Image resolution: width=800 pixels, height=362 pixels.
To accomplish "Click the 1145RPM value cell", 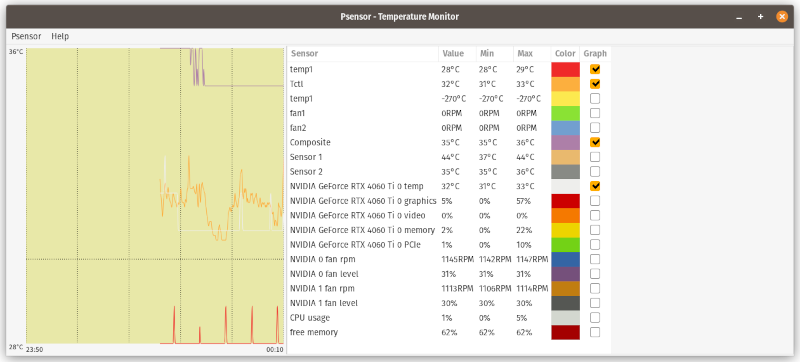I will click(x=458, y=259).
